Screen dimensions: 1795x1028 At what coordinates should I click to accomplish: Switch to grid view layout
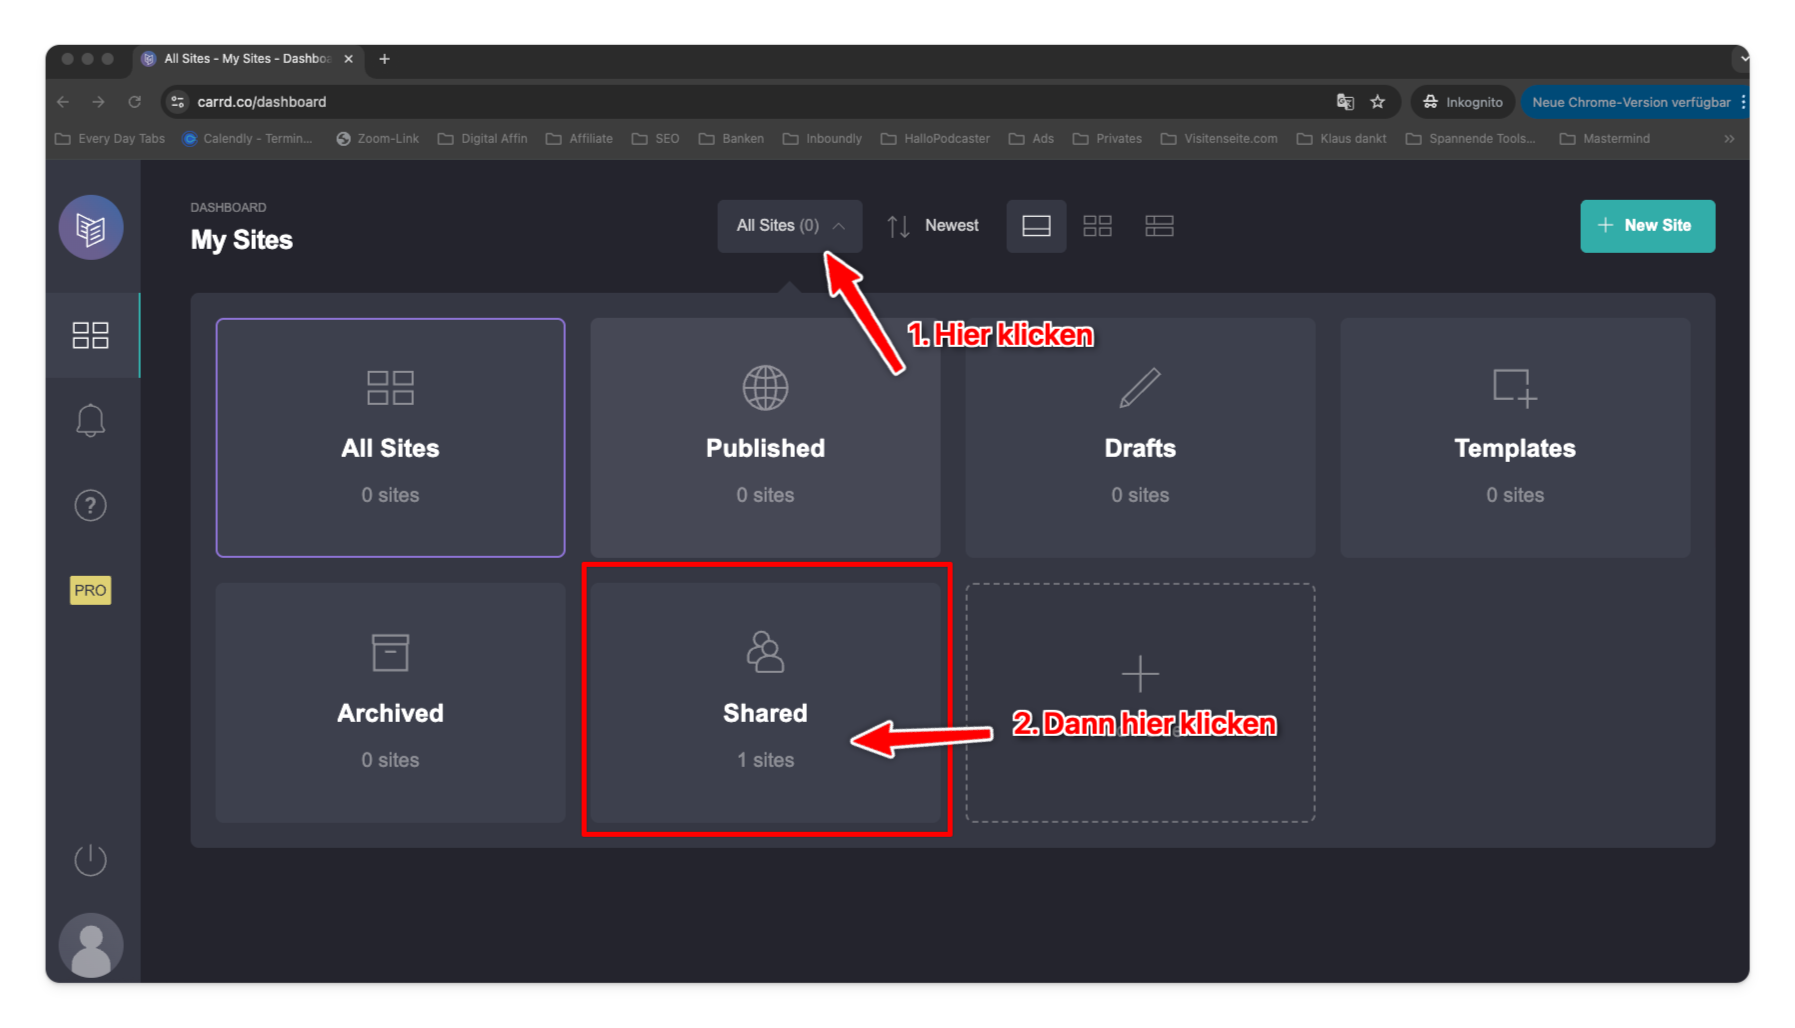1097,226
